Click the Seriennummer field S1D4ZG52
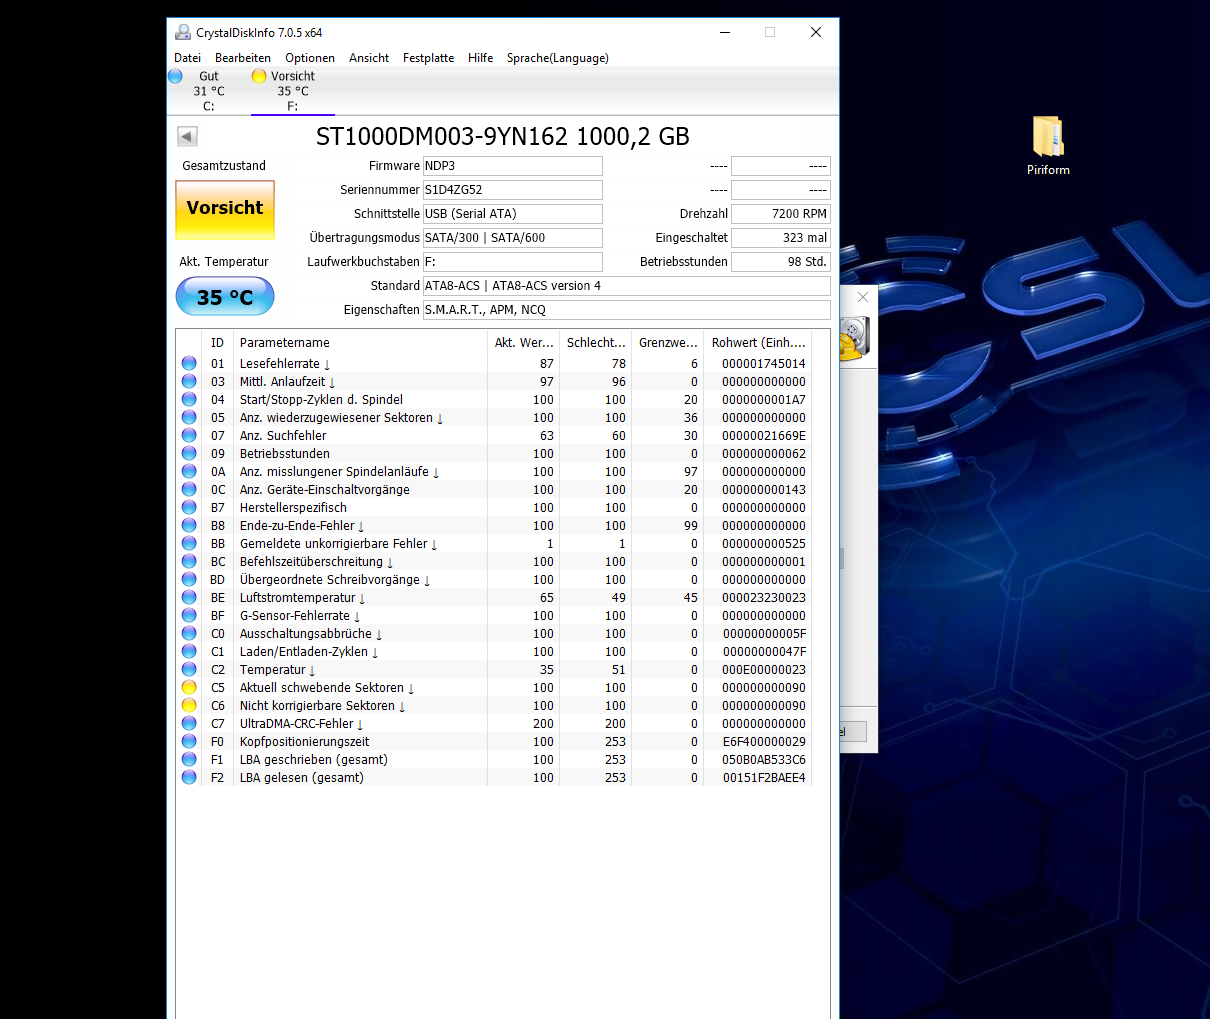The width and height of the screenshot is (1210, 1019). 513,190
